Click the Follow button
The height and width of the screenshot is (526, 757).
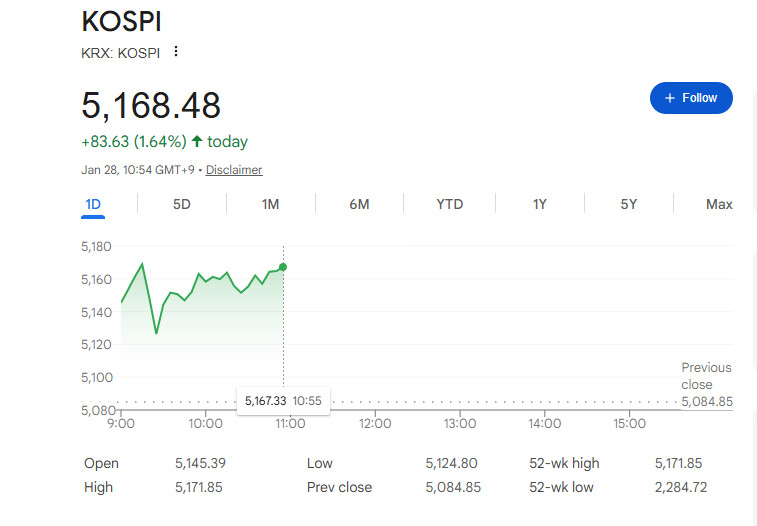(x=691, y=98)
